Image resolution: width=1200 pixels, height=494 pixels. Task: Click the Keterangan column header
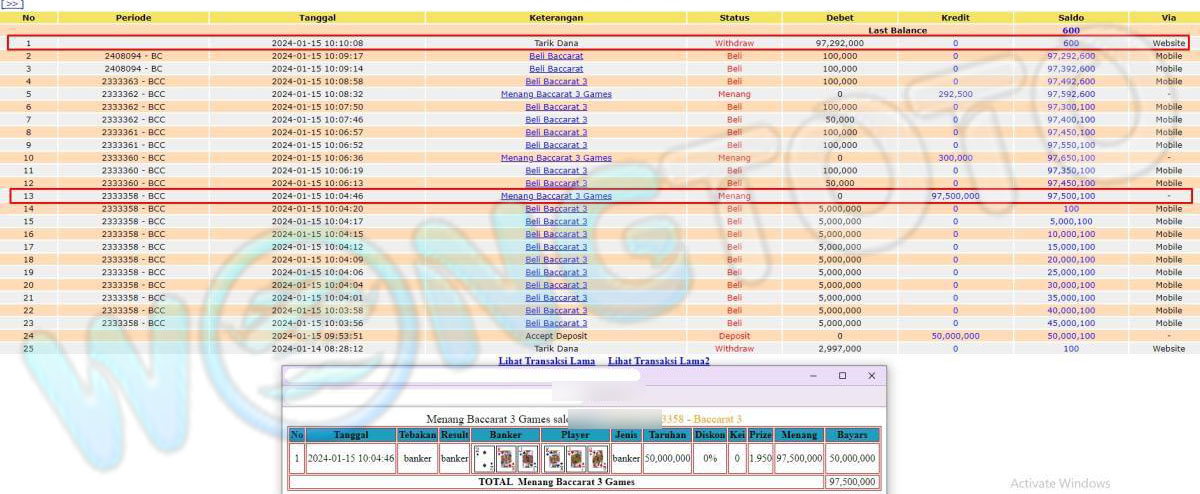pyautogui.click(x=556, y=18)
